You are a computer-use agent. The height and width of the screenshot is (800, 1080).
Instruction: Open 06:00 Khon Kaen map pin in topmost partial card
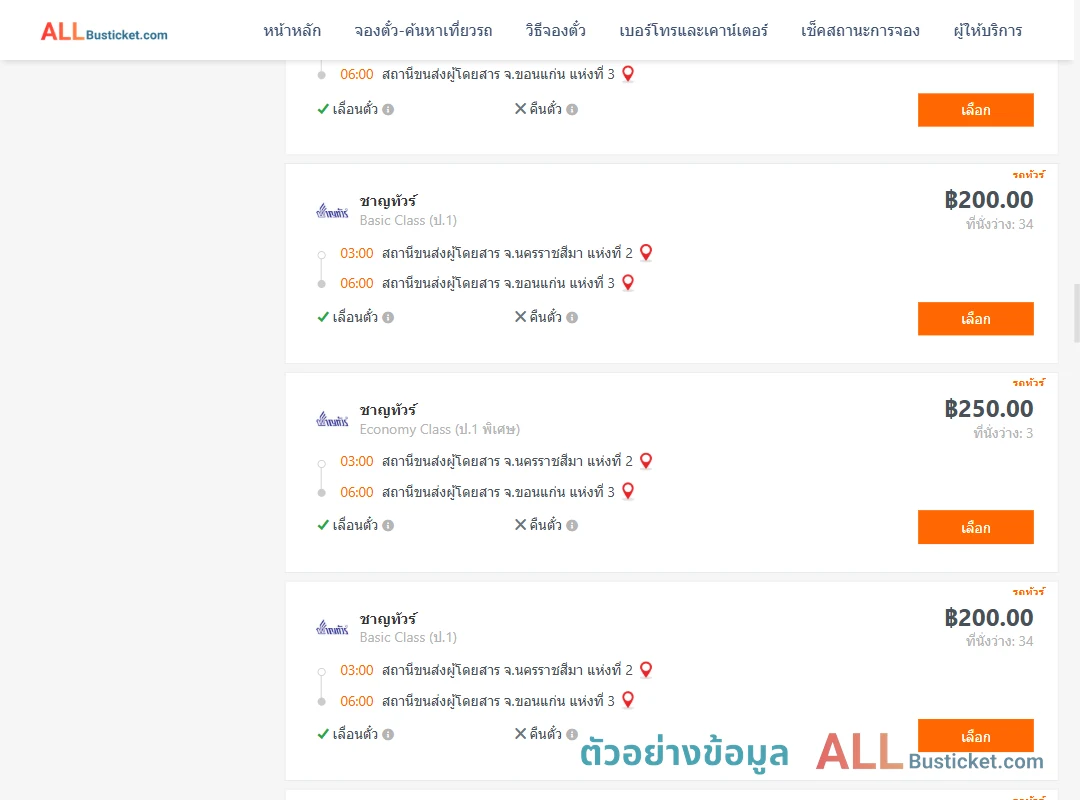click(x=628, y=74)
